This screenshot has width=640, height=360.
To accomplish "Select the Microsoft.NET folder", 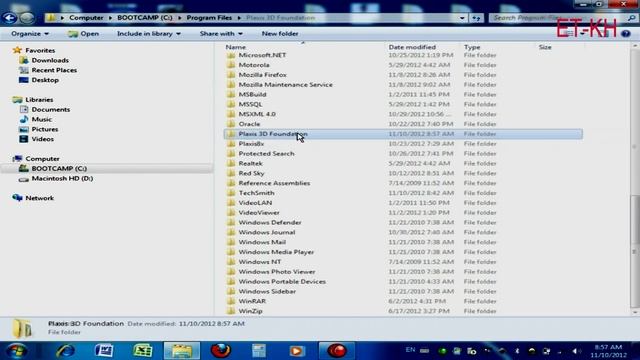I will point(262,55).
